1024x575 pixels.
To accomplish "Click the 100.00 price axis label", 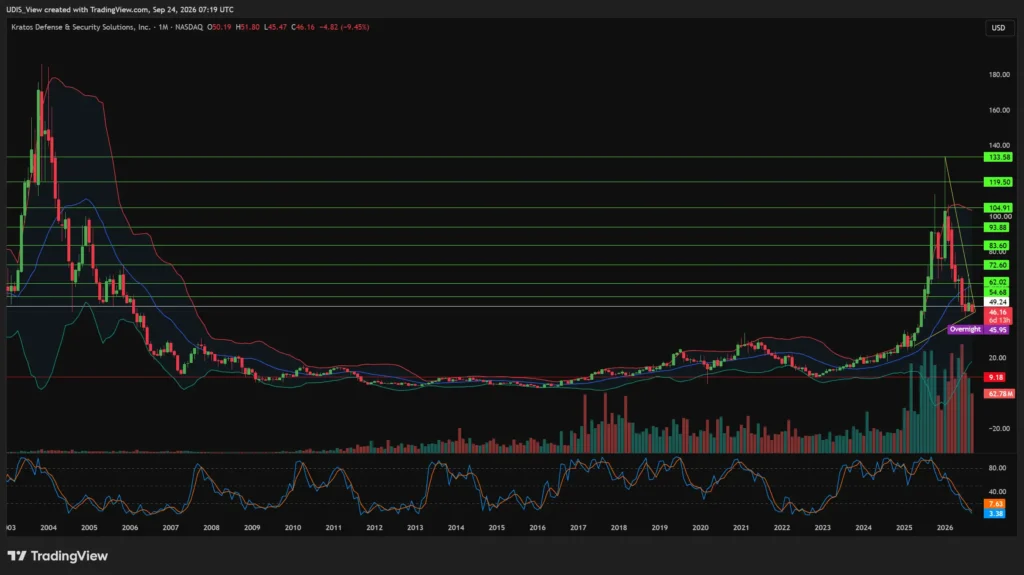I will 999,216.
